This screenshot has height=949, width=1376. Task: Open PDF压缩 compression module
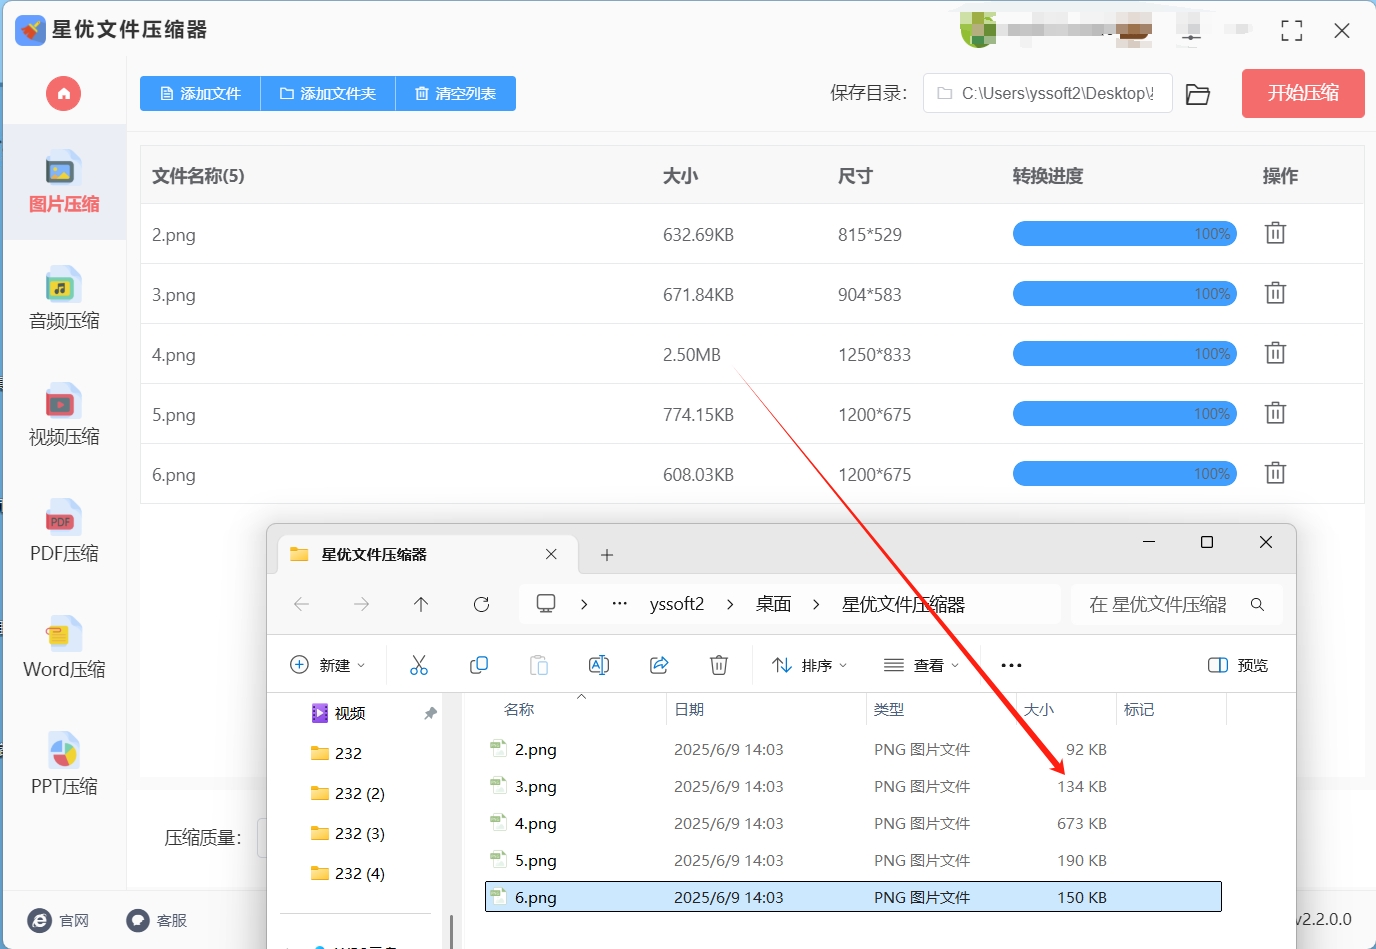(64, 531)
